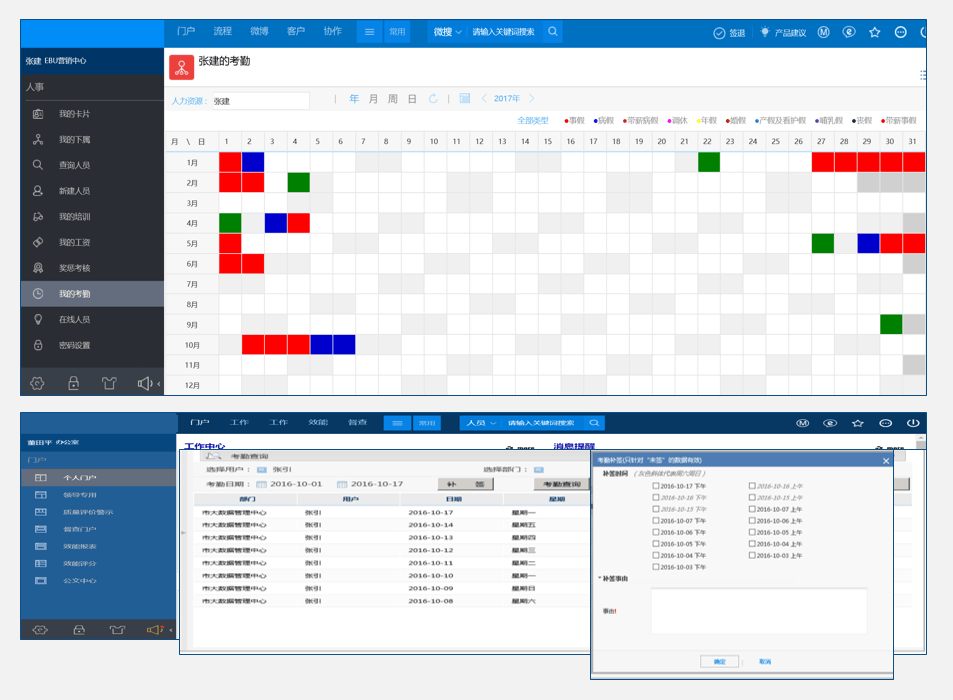The width and height of the screenshot is (953, 700).
Task: Click the star favorites icon in top bar
Action: point(874,32)
